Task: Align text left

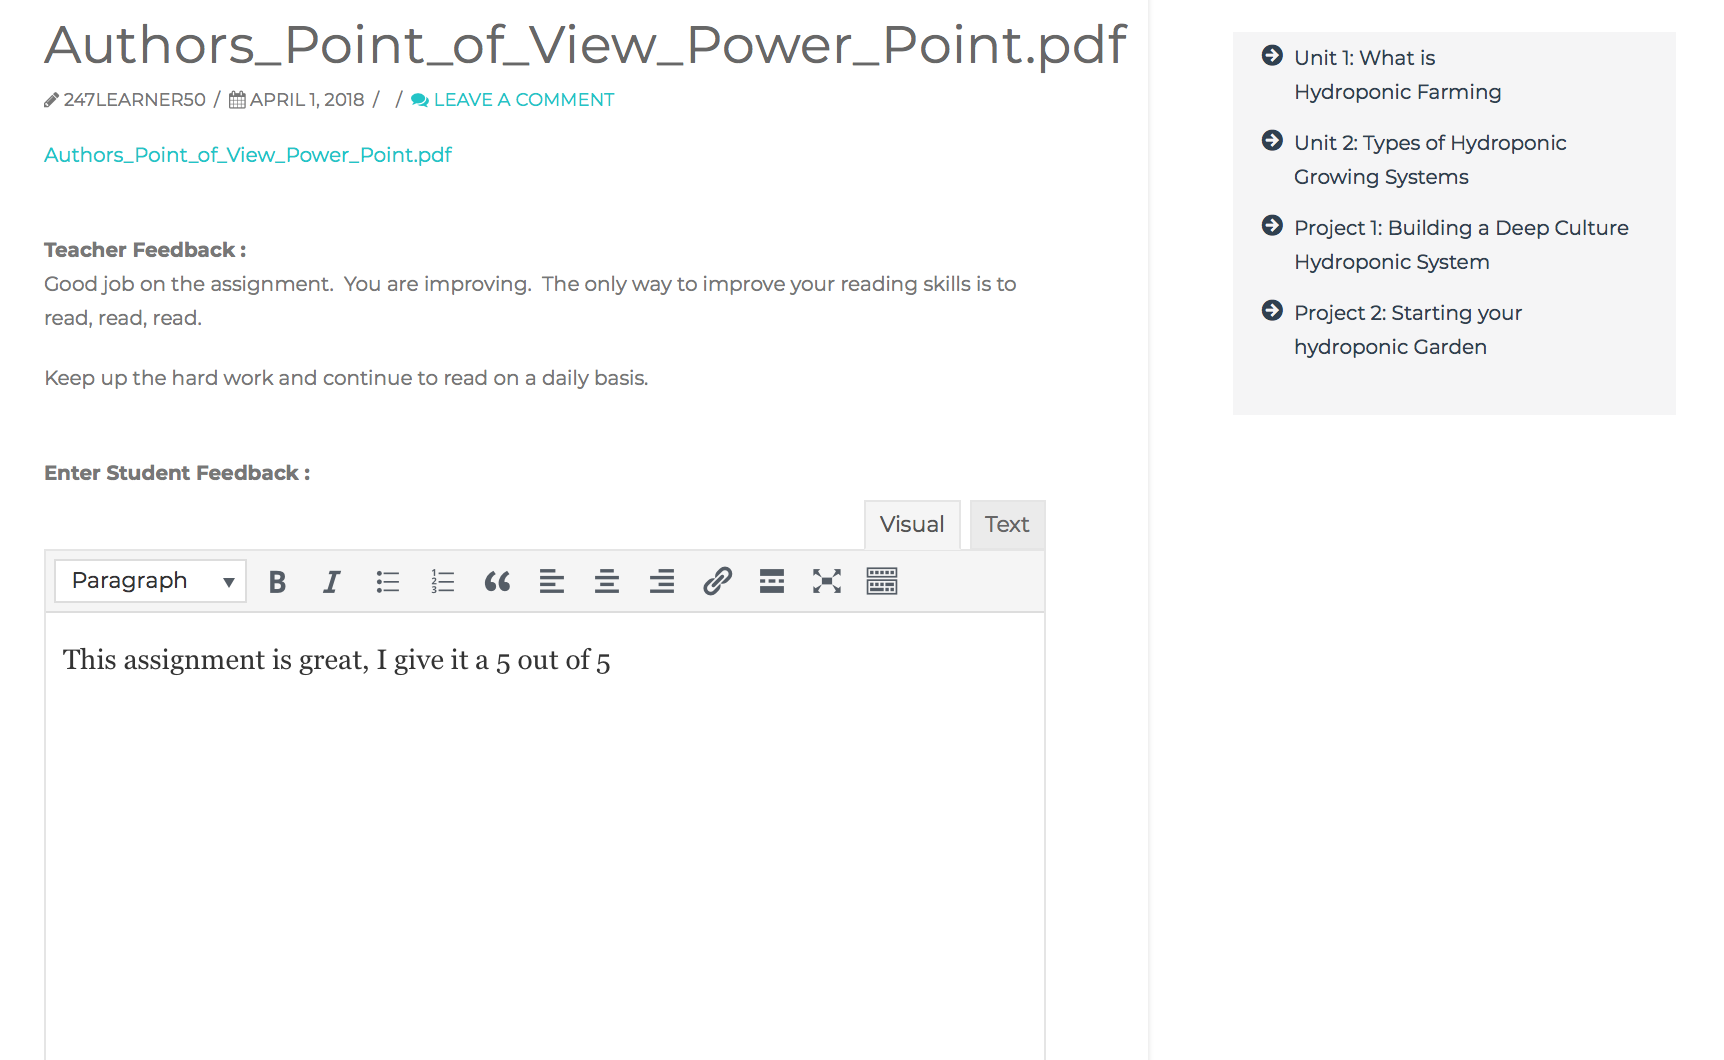Action: click(x=552, y=582)
